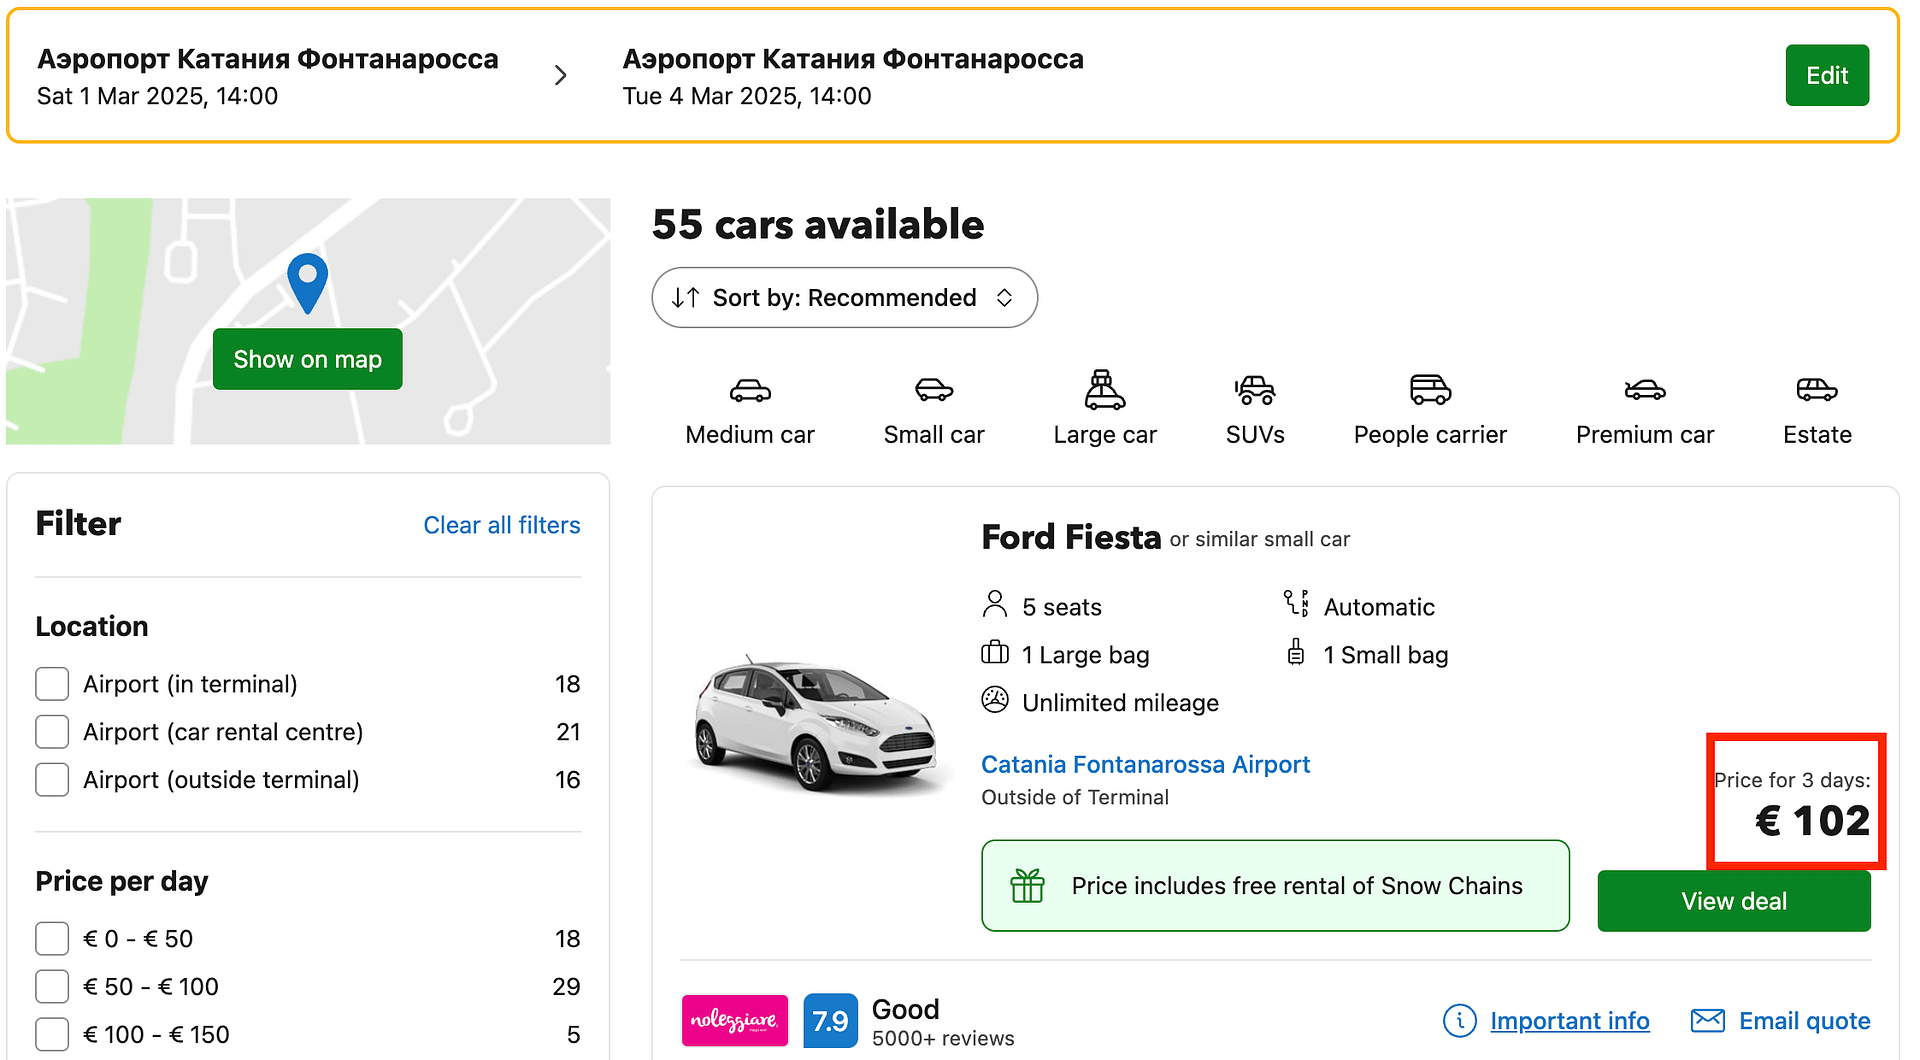Choose the Premium car category icon
The image size is (1920, 1060).
(1645, 390)
